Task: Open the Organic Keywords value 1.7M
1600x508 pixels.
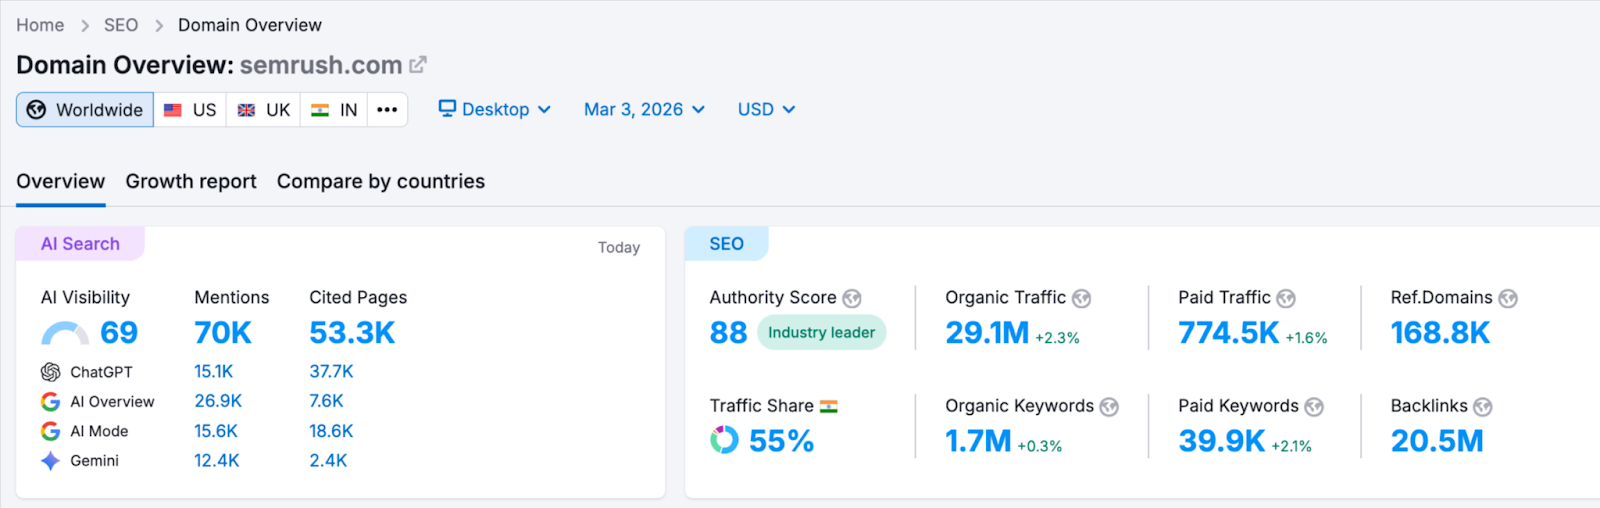Action: [979, 441]
